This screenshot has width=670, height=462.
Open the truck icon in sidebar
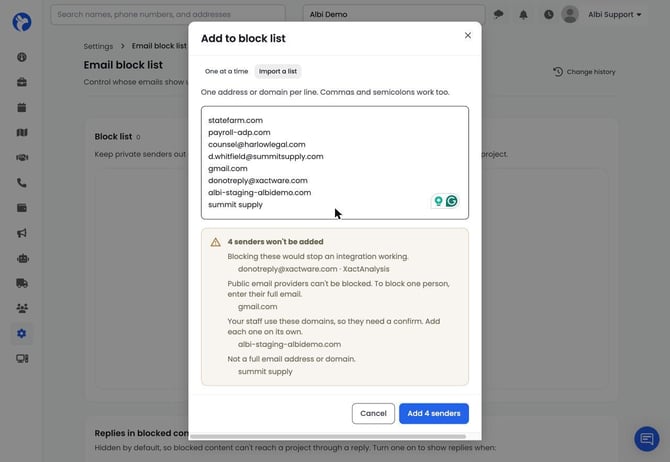(x=22, y=283)
